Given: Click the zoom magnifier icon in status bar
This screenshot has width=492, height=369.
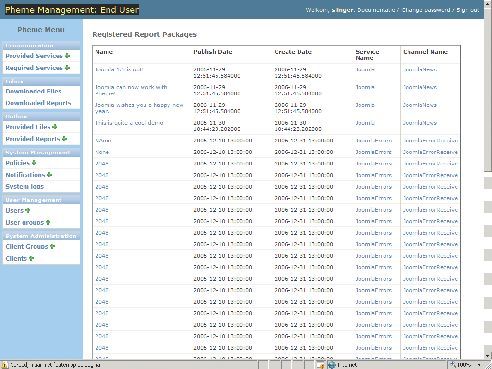Looking at the screenshot, I should coord(453,365).
